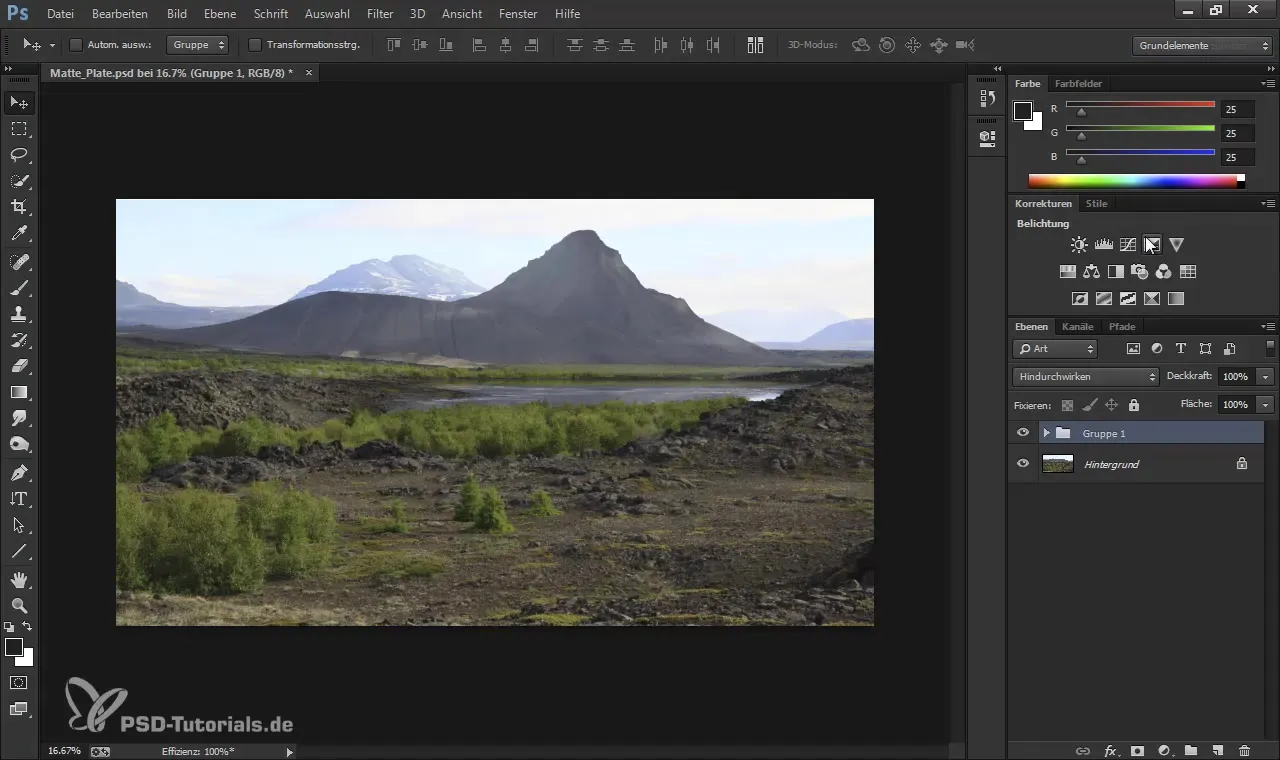Select the Eyedropper tool

(19, 234)
